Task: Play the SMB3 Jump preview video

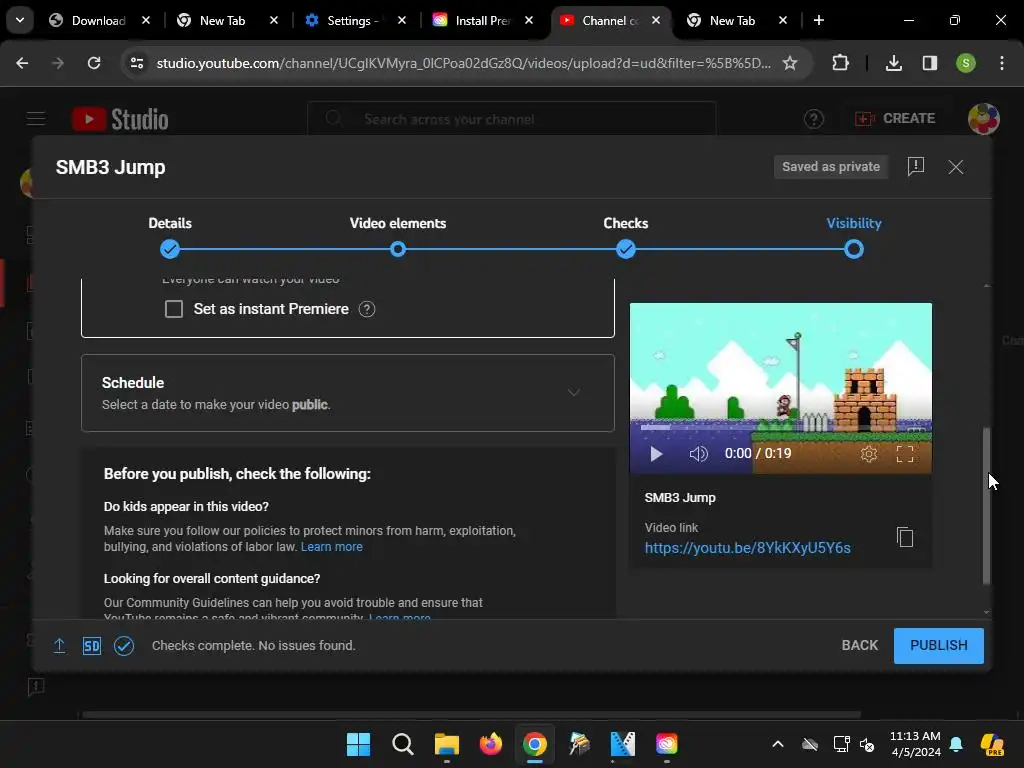Action: [x=656, y=453]
